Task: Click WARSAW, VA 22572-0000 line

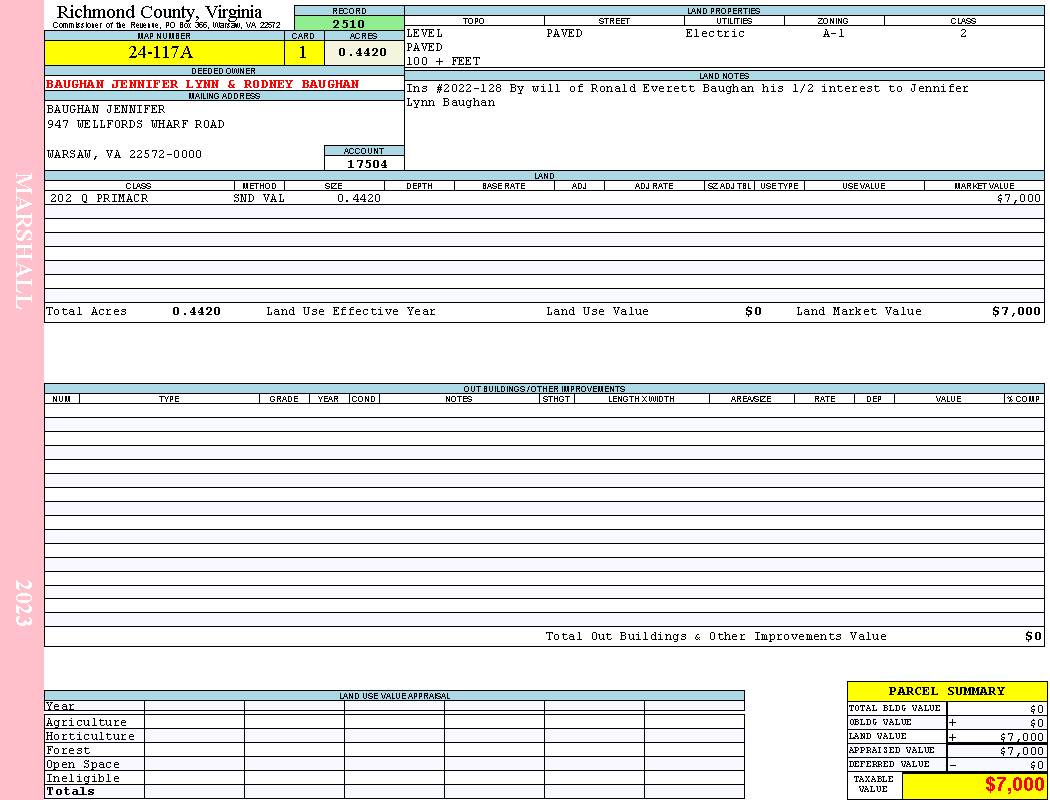Action: 124,155
